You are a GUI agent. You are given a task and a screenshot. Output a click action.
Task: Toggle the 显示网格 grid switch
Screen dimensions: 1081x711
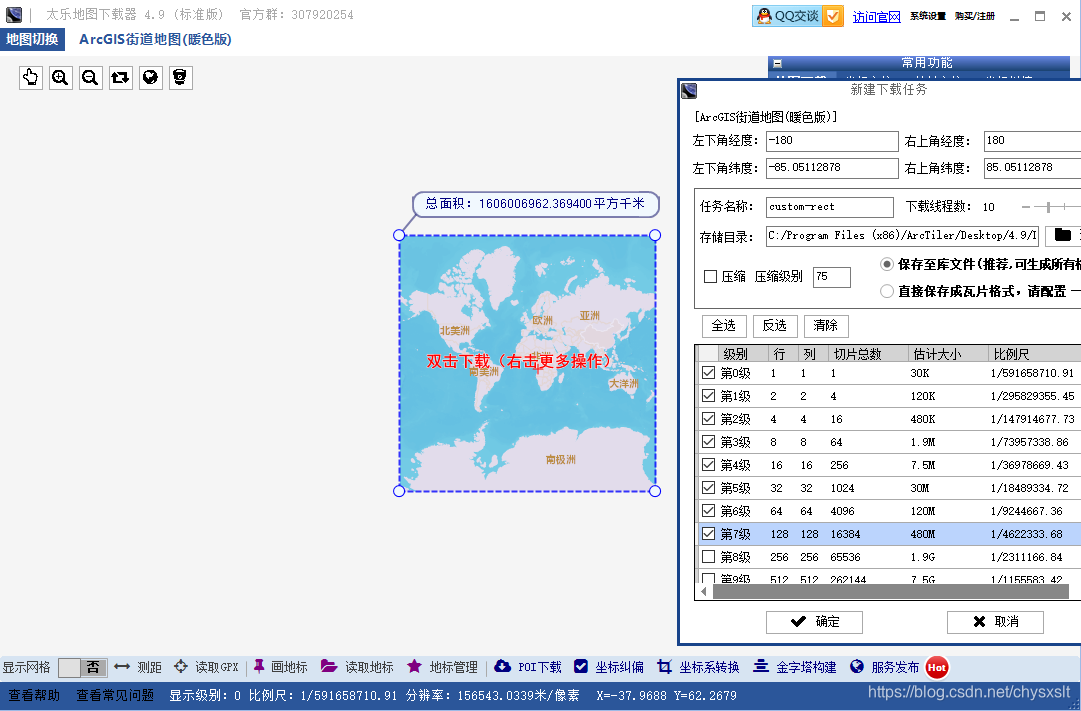(x=82, y=668)
